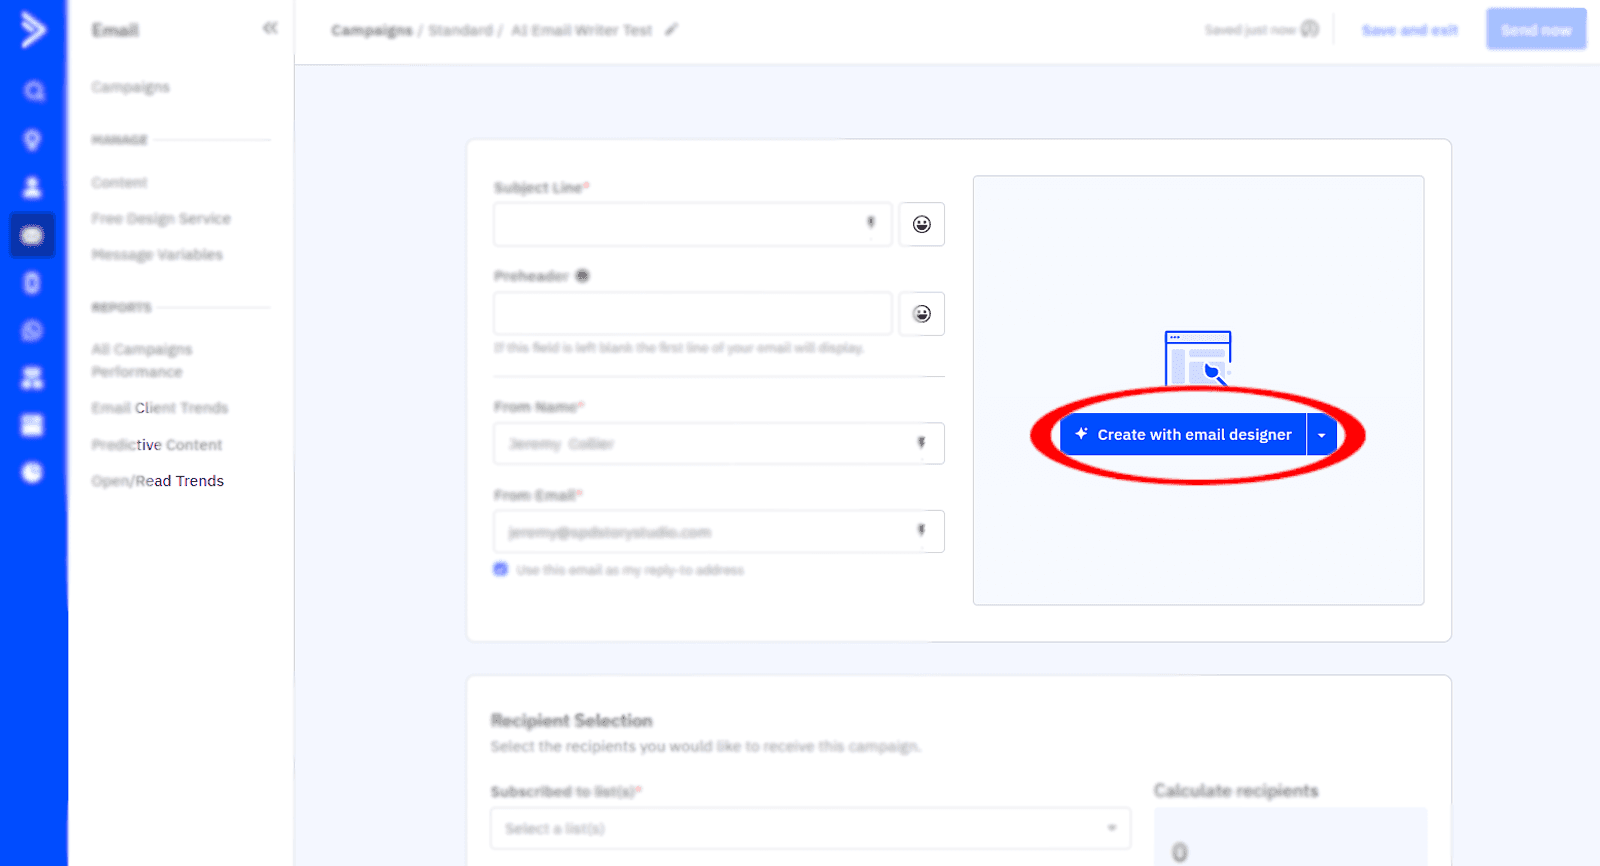The image size is (1600, 866).
Task: Open Contacts via the person icon
Action: (x=32, y=187)
